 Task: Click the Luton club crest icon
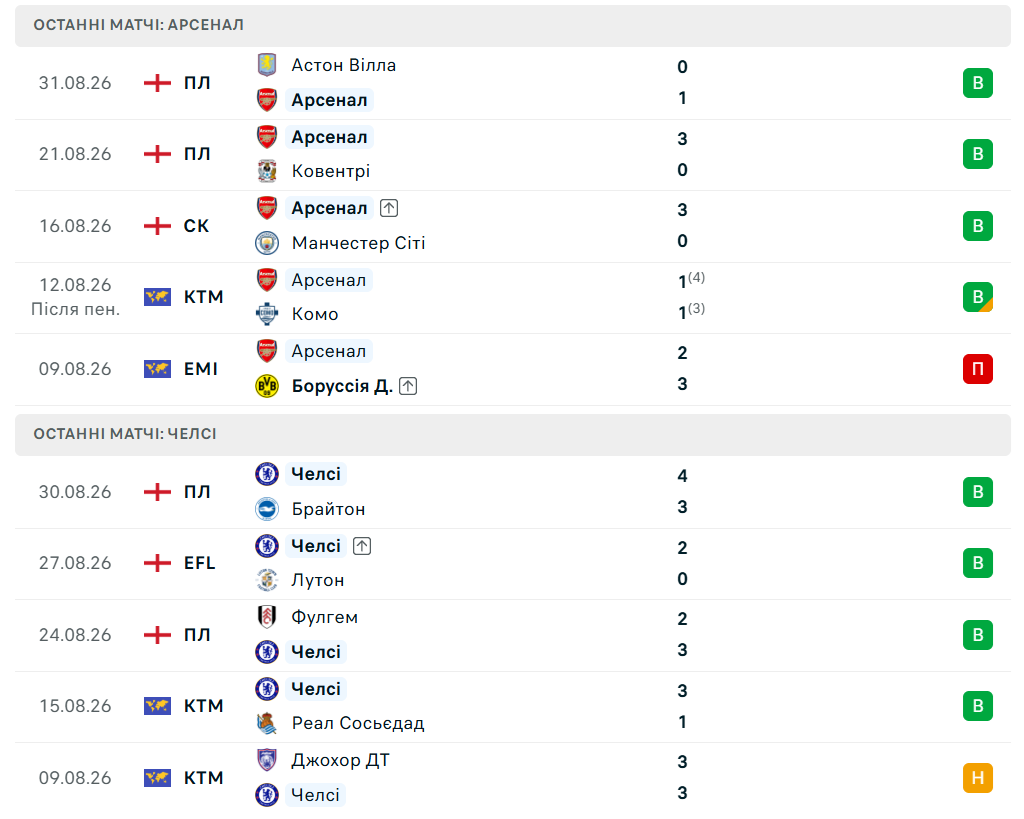tap(266, 580)
